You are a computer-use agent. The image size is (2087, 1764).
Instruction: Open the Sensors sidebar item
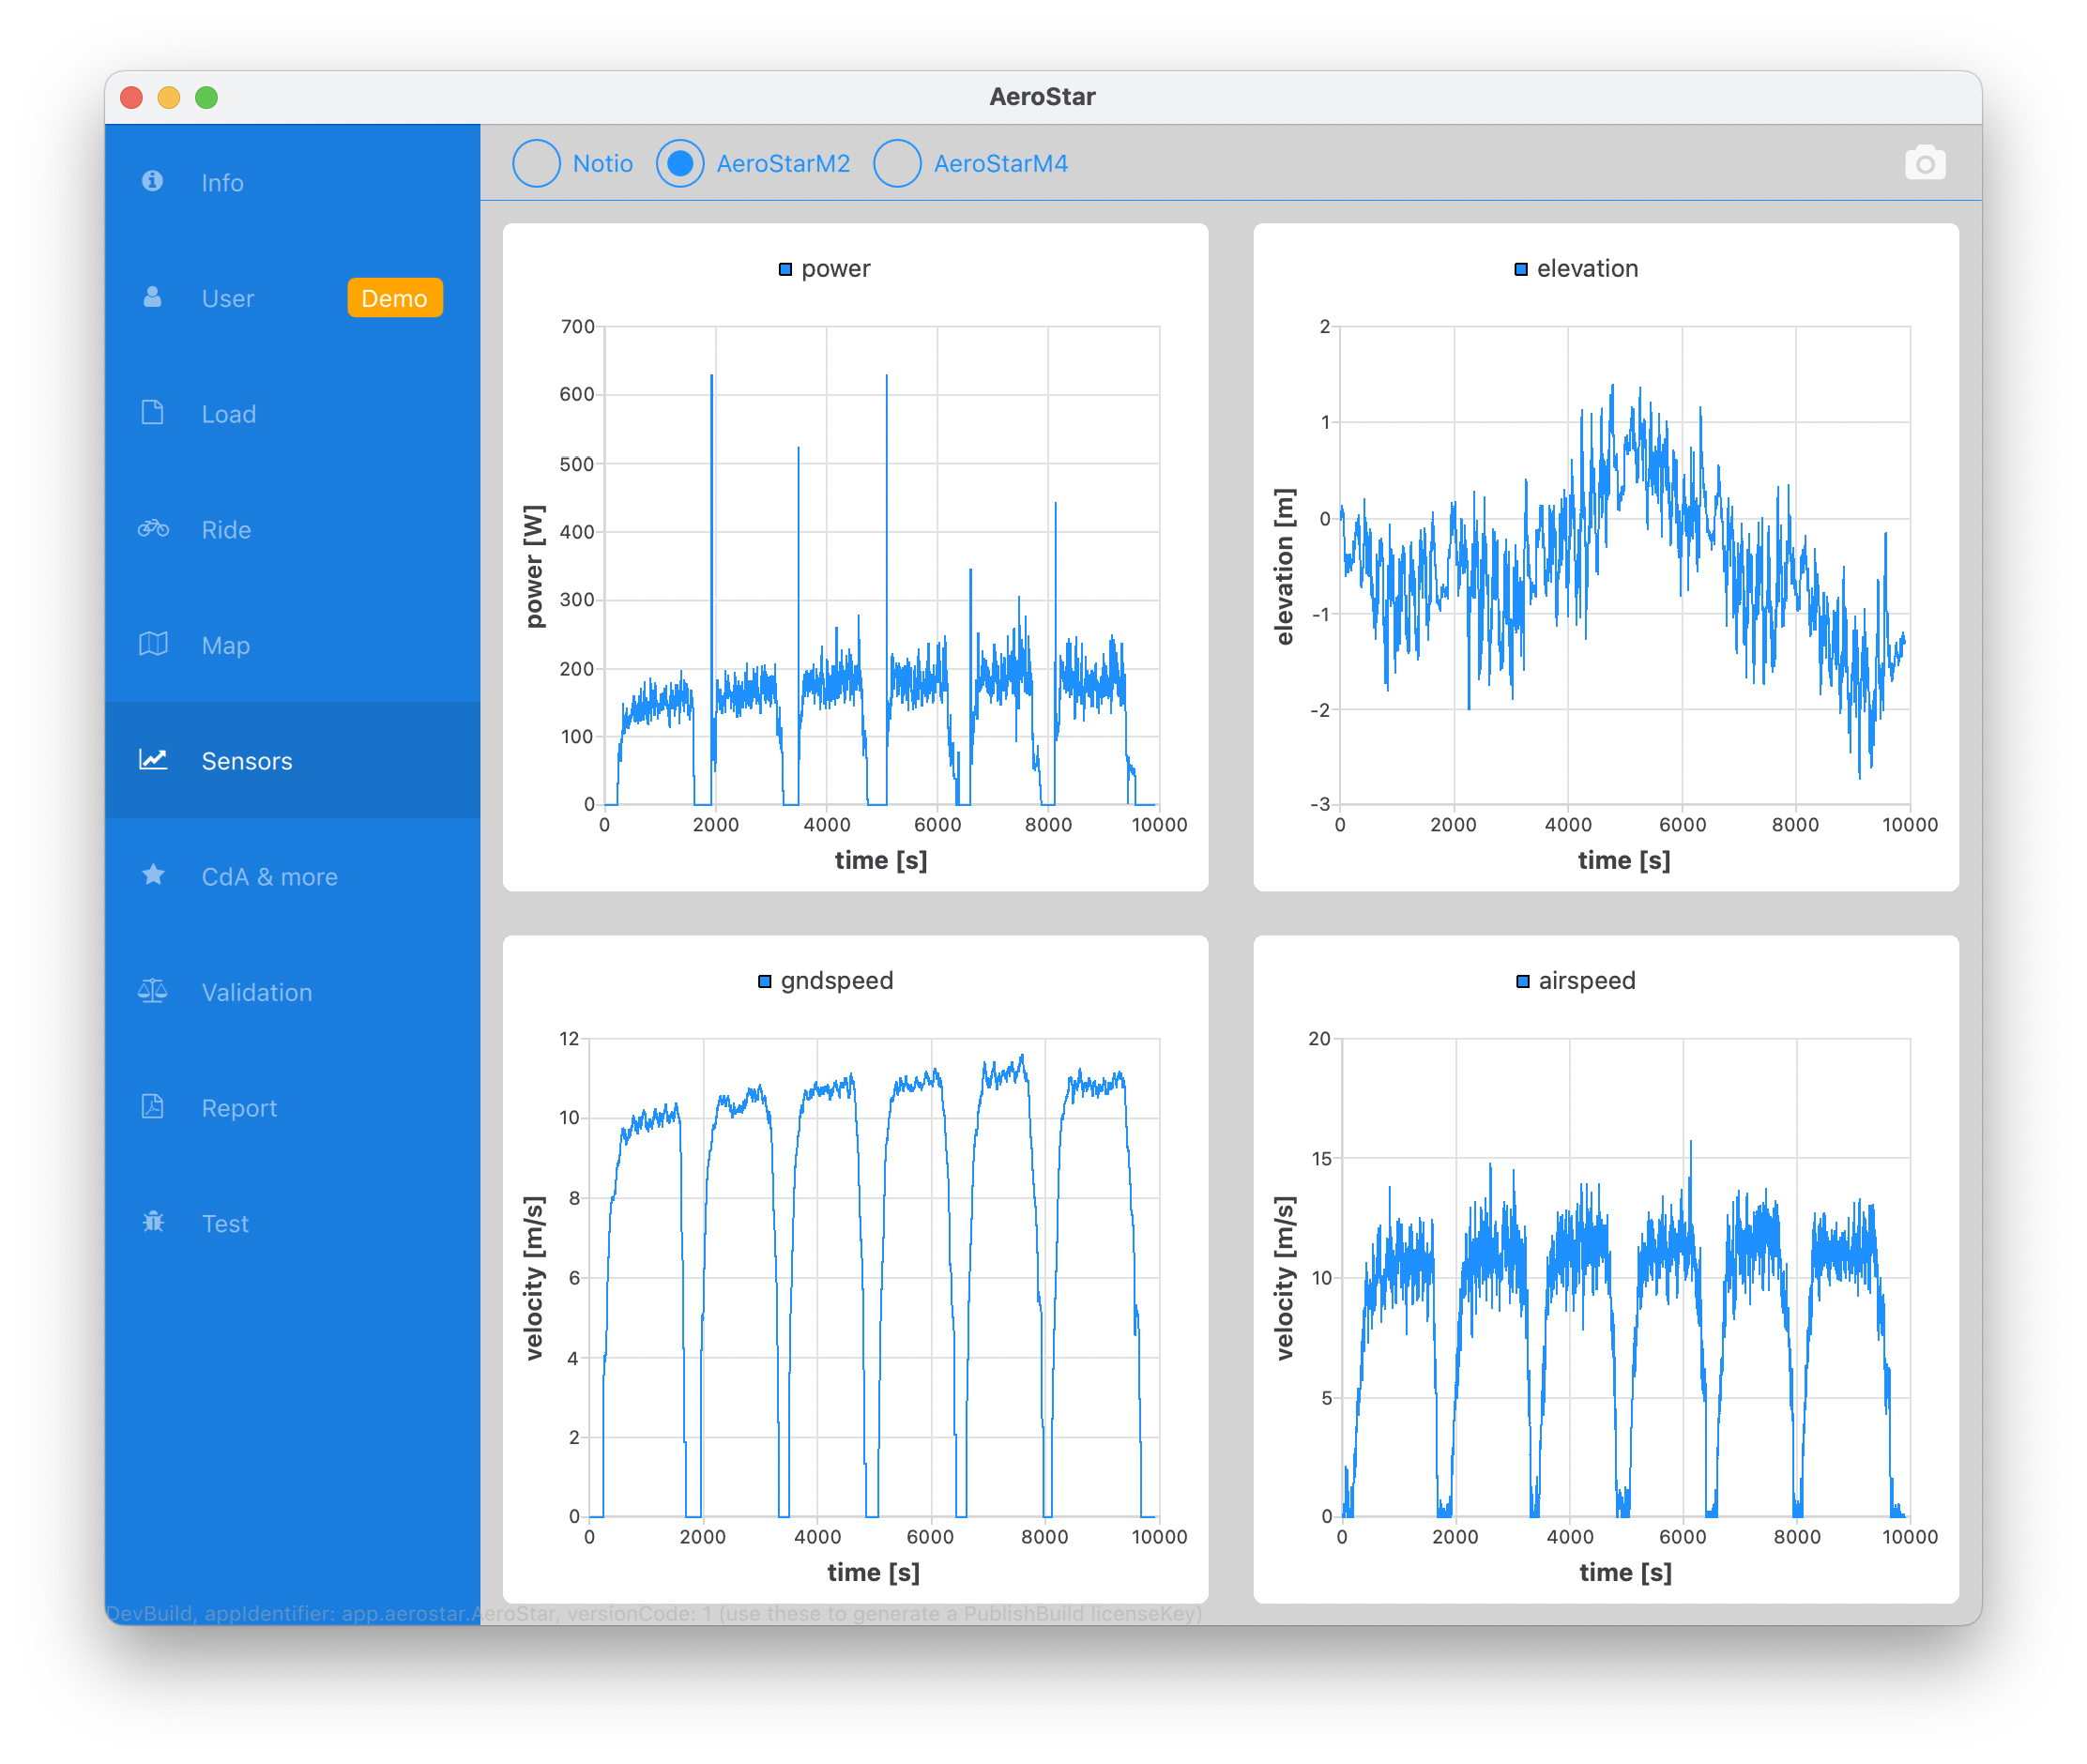coord(247,761)
